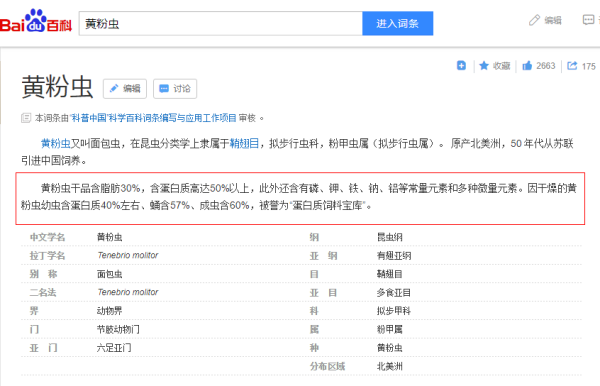600x386 pixels.
Task: Select the 黄粉虫 page title
Action: point(57,87)
